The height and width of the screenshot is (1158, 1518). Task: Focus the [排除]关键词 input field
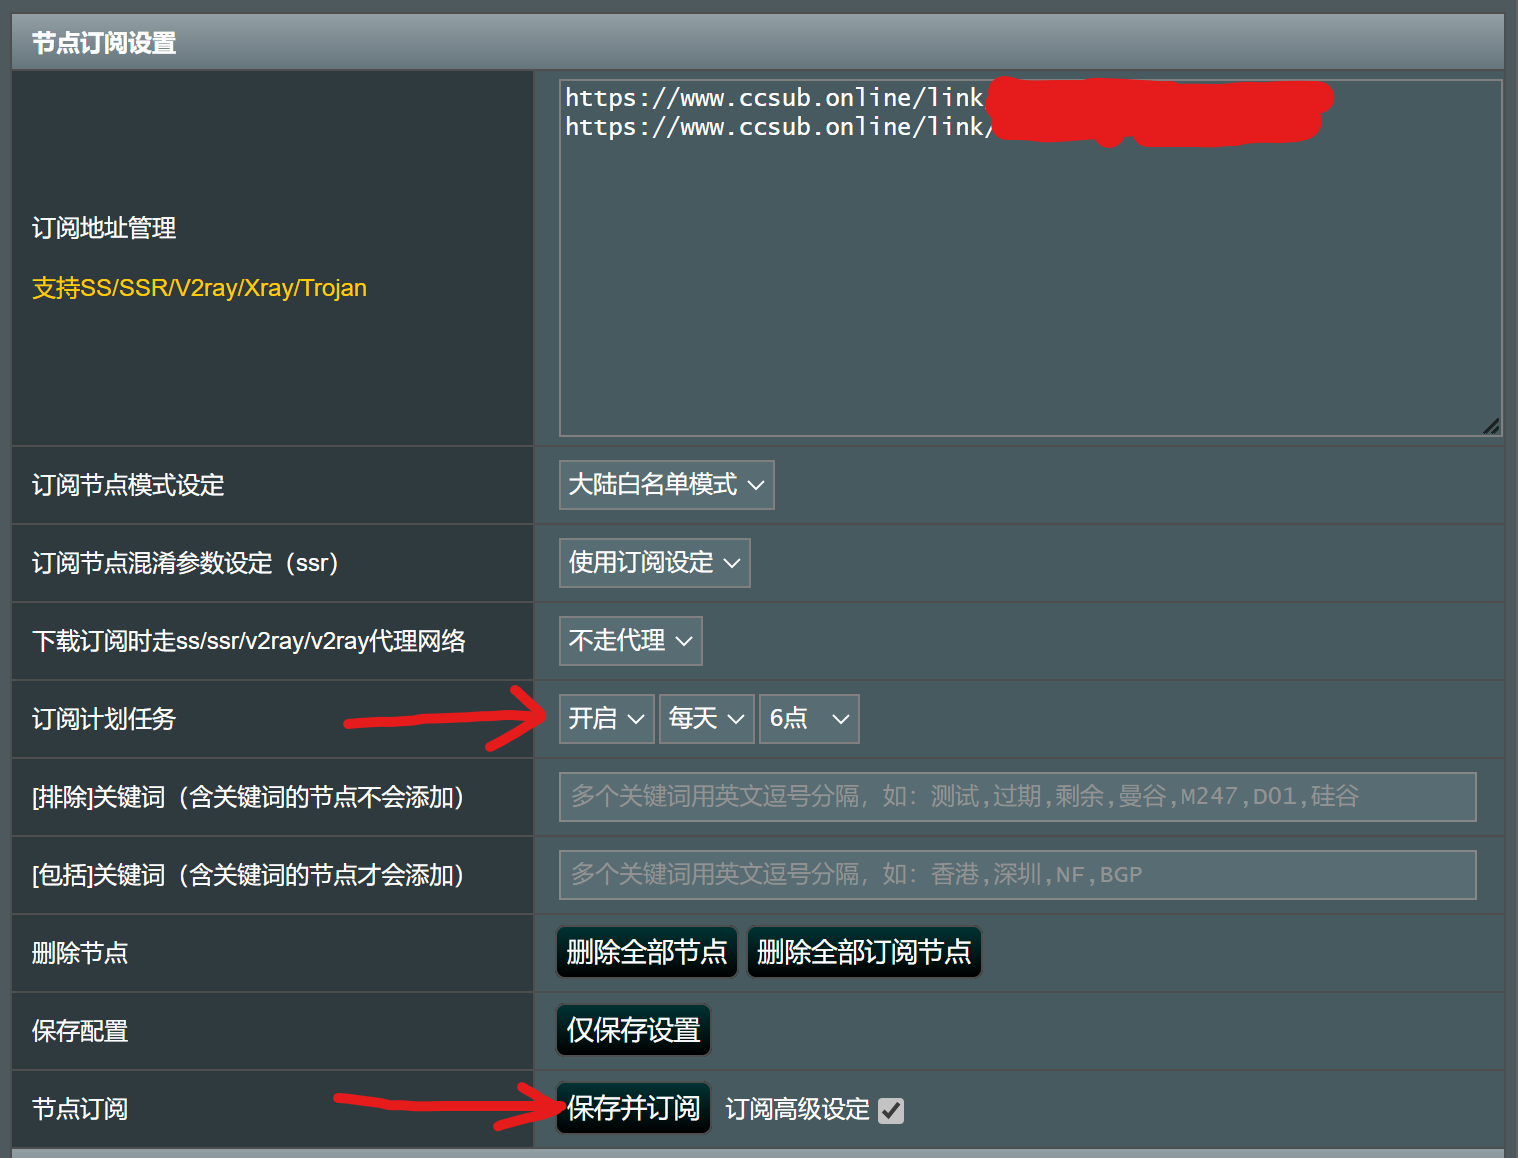tap(1017, 797)
